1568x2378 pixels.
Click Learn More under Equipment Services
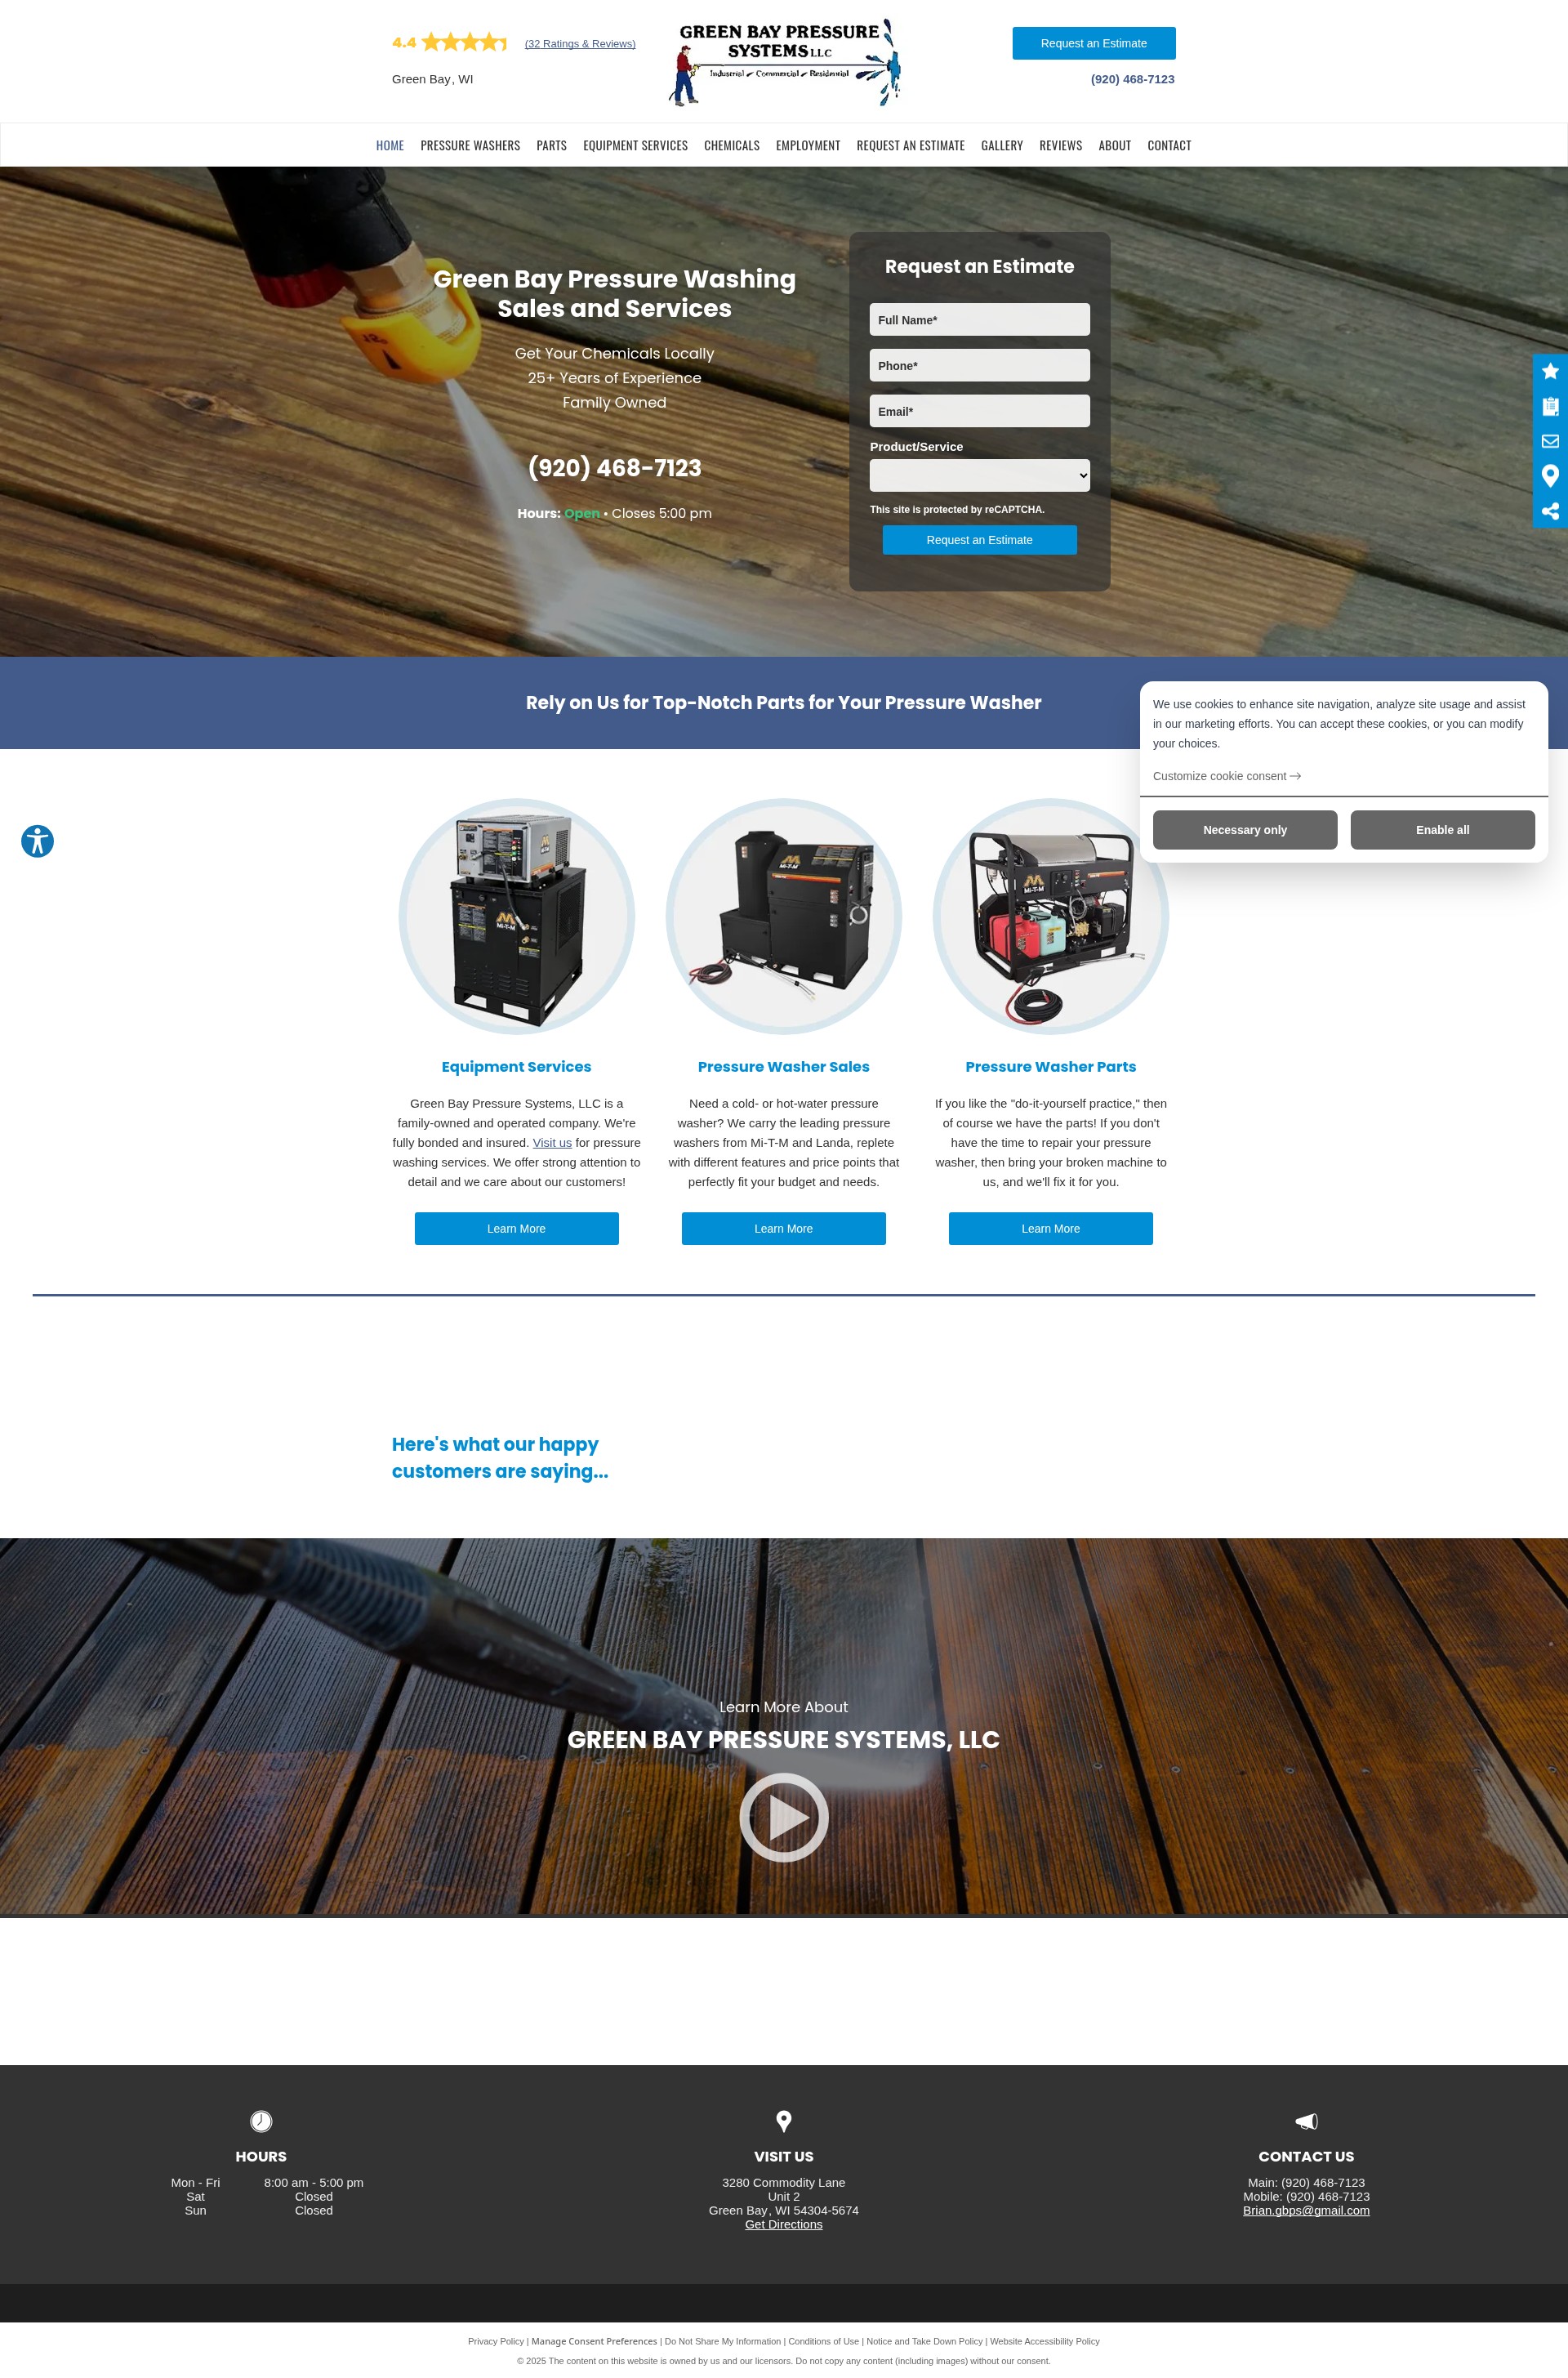coord(516,1229)
